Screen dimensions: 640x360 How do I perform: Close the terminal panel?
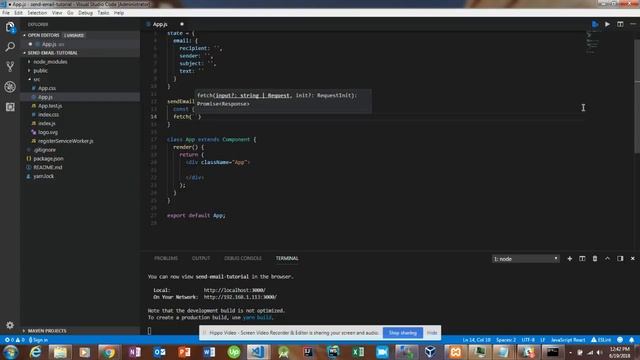pos(633,259)
